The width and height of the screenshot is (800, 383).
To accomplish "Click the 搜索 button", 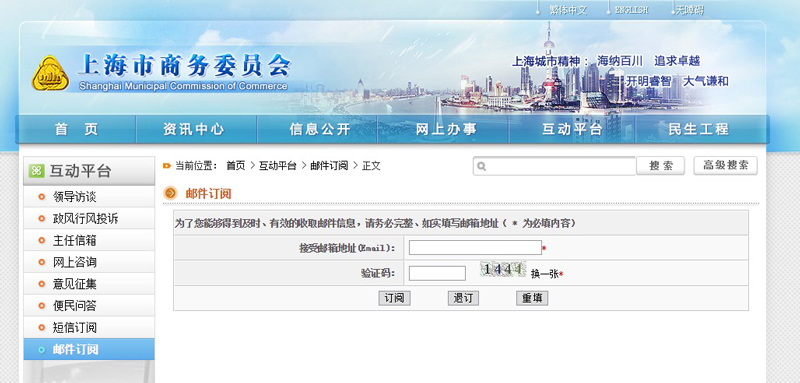I will [x=660, y=166].
